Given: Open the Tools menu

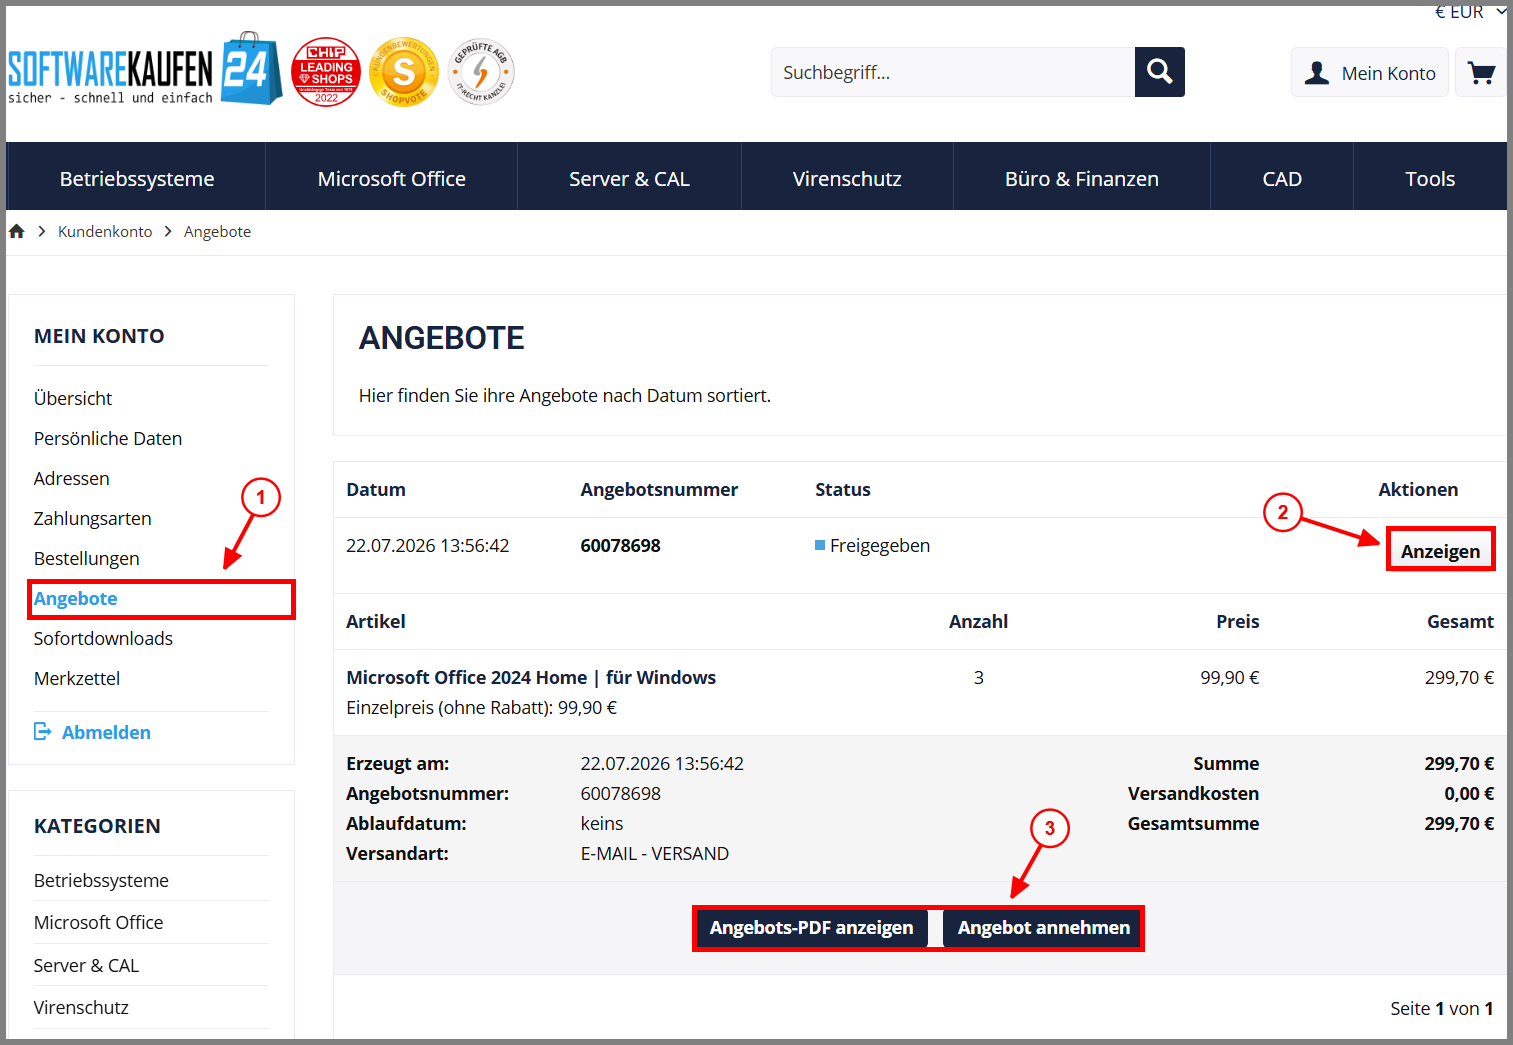Looking at the screenshot, I should pos(1430,179).
